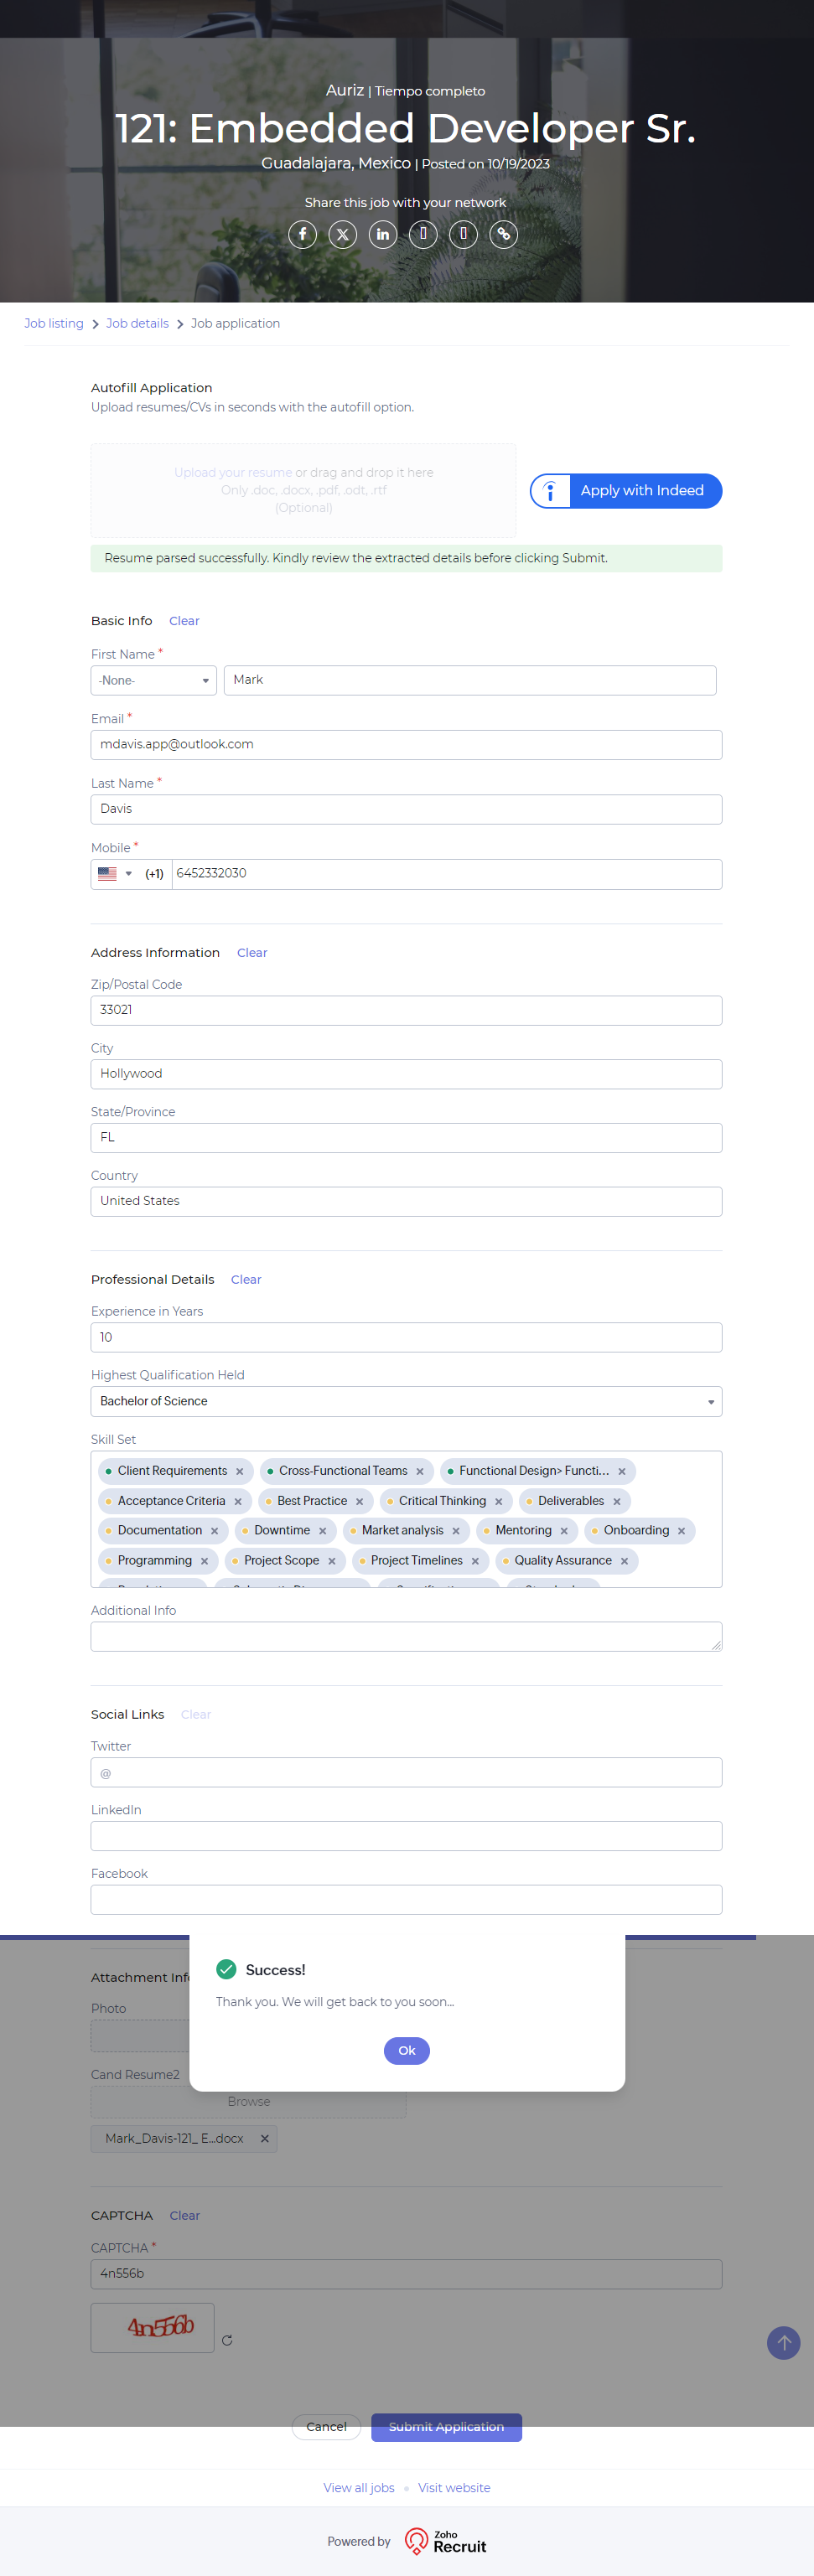Open the salutation -None- dropdown
The image size is (814, 2576).
(154, 680)
